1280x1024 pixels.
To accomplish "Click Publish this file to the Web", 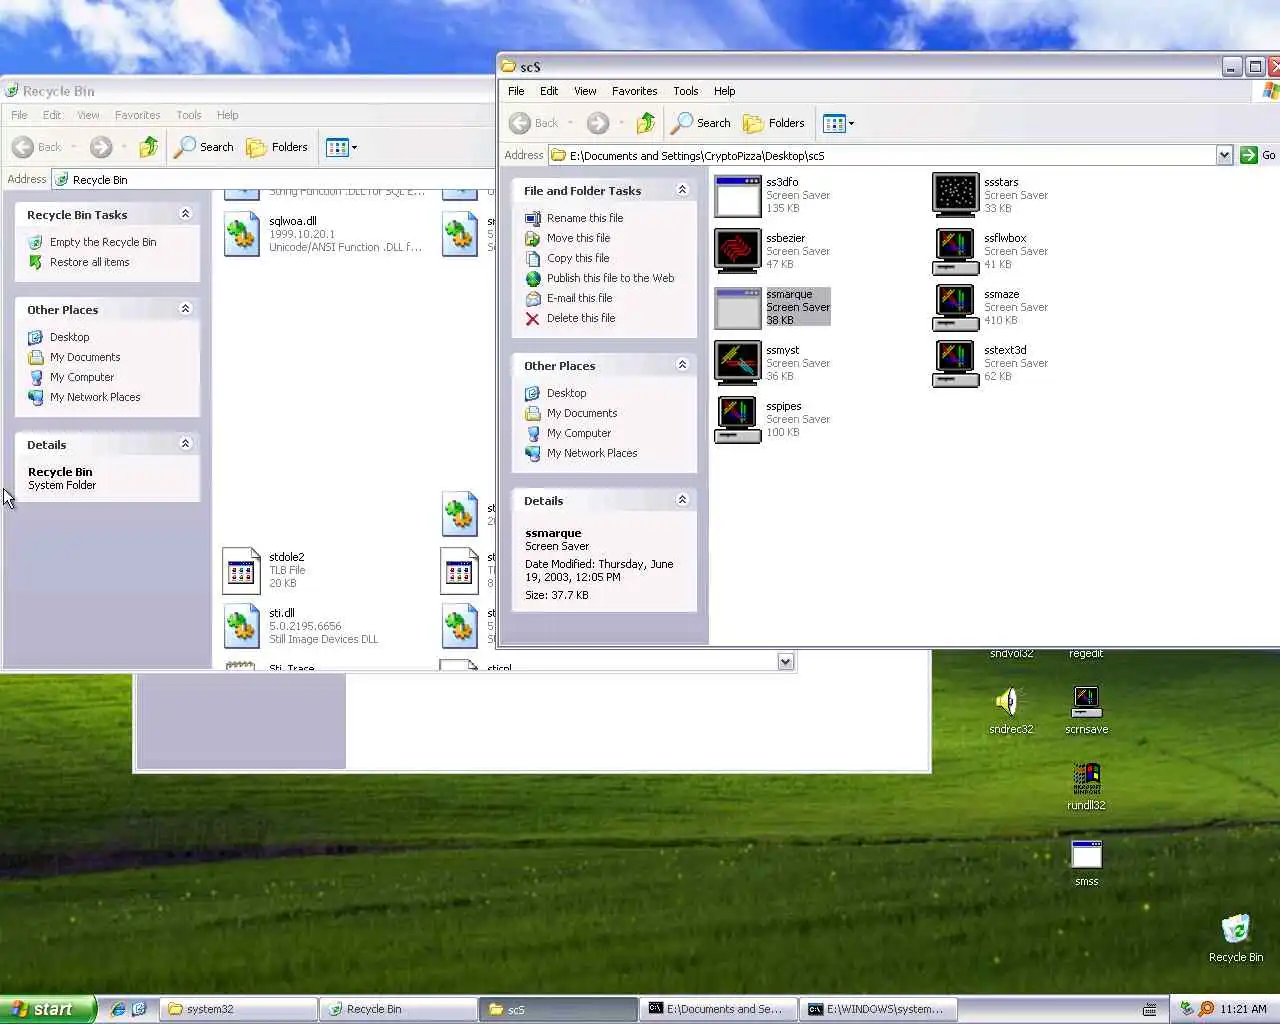I will tap(610, 278).
